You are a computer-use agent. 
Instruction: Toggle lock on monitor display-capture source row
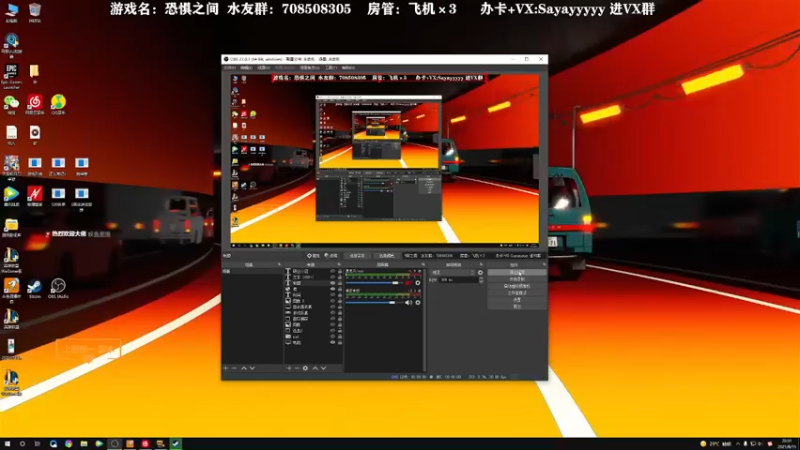pos(340,342)
